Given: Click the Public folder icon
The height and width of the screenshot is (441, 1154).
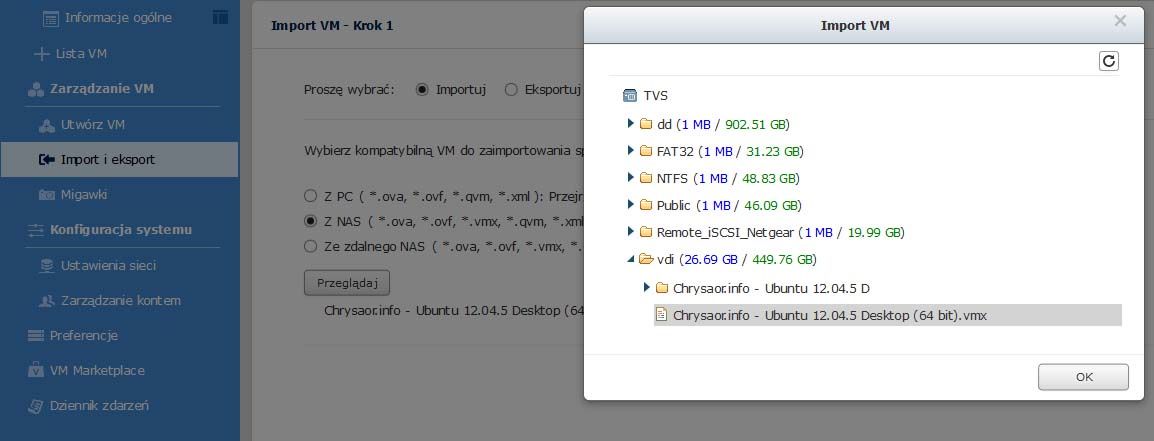Looking at the screenshot, I should pyautogui.click(x=646, y=205).
